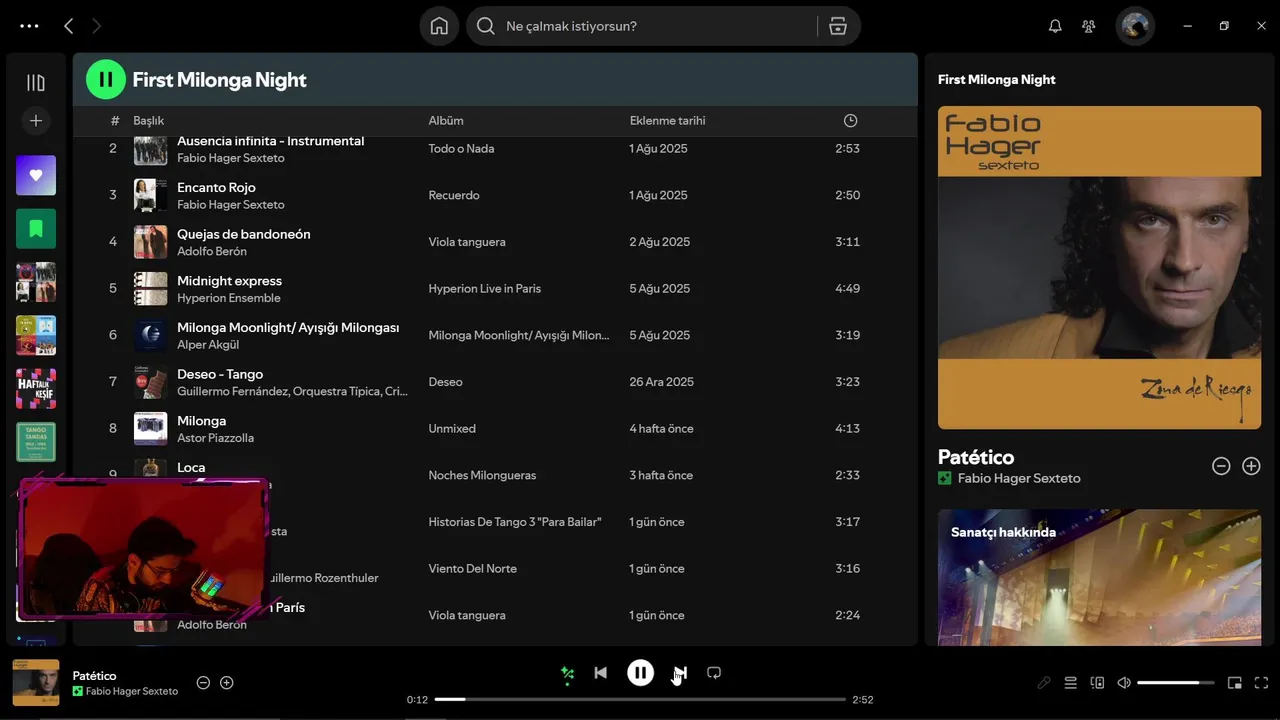Viewport: 1280px width, 720px height.
Task: Open the Zona de Riesgo album artwork
Action: [x=1099, y=268]
